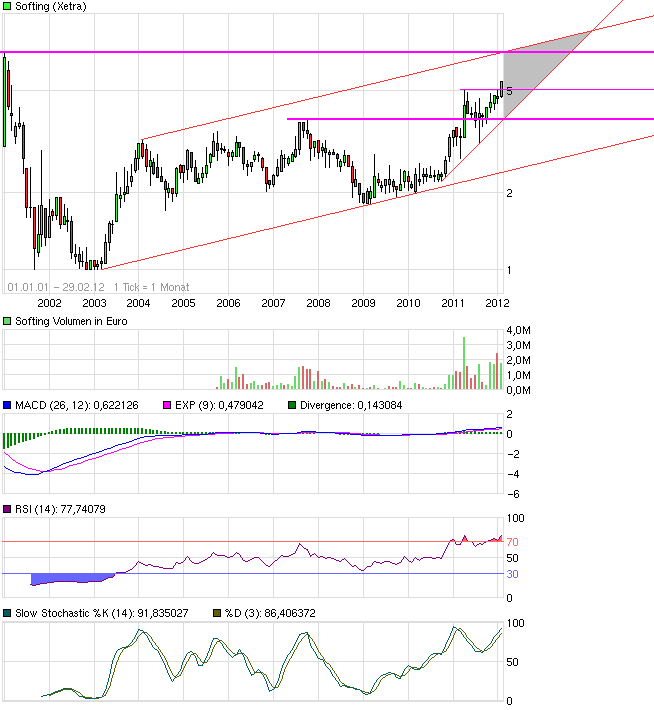
Task: Click the purple RSI (14) legend square
Action: click(x=7, y=509)
